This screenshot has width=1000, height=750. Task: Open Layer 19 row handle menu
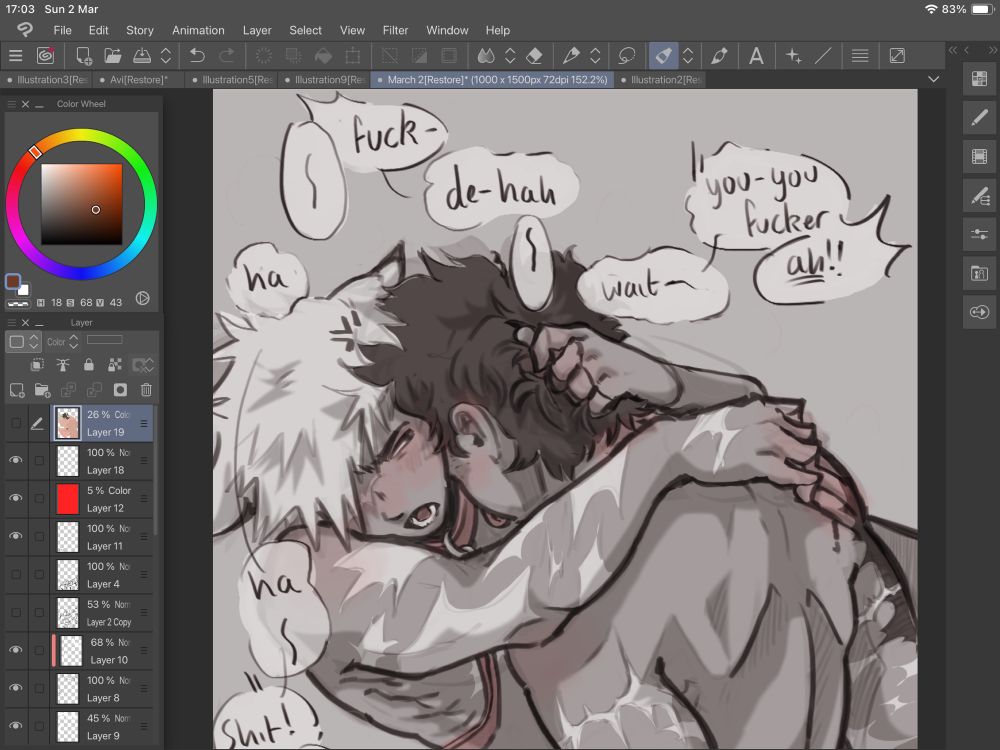[144, 423]
